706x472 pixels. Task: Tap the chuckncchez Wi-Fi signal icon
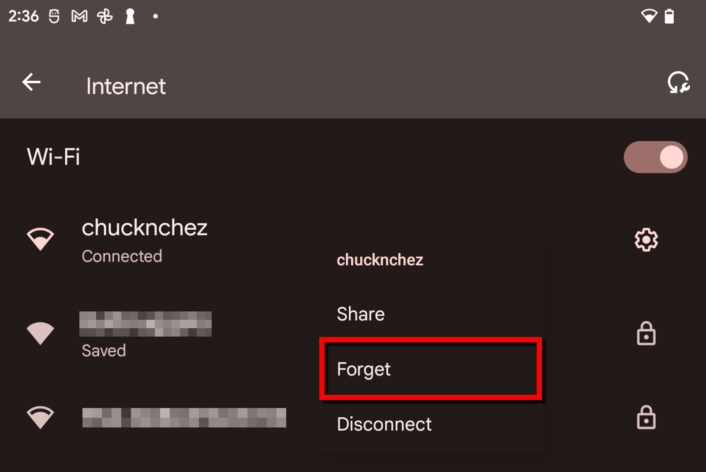click(x=41, y=240)
